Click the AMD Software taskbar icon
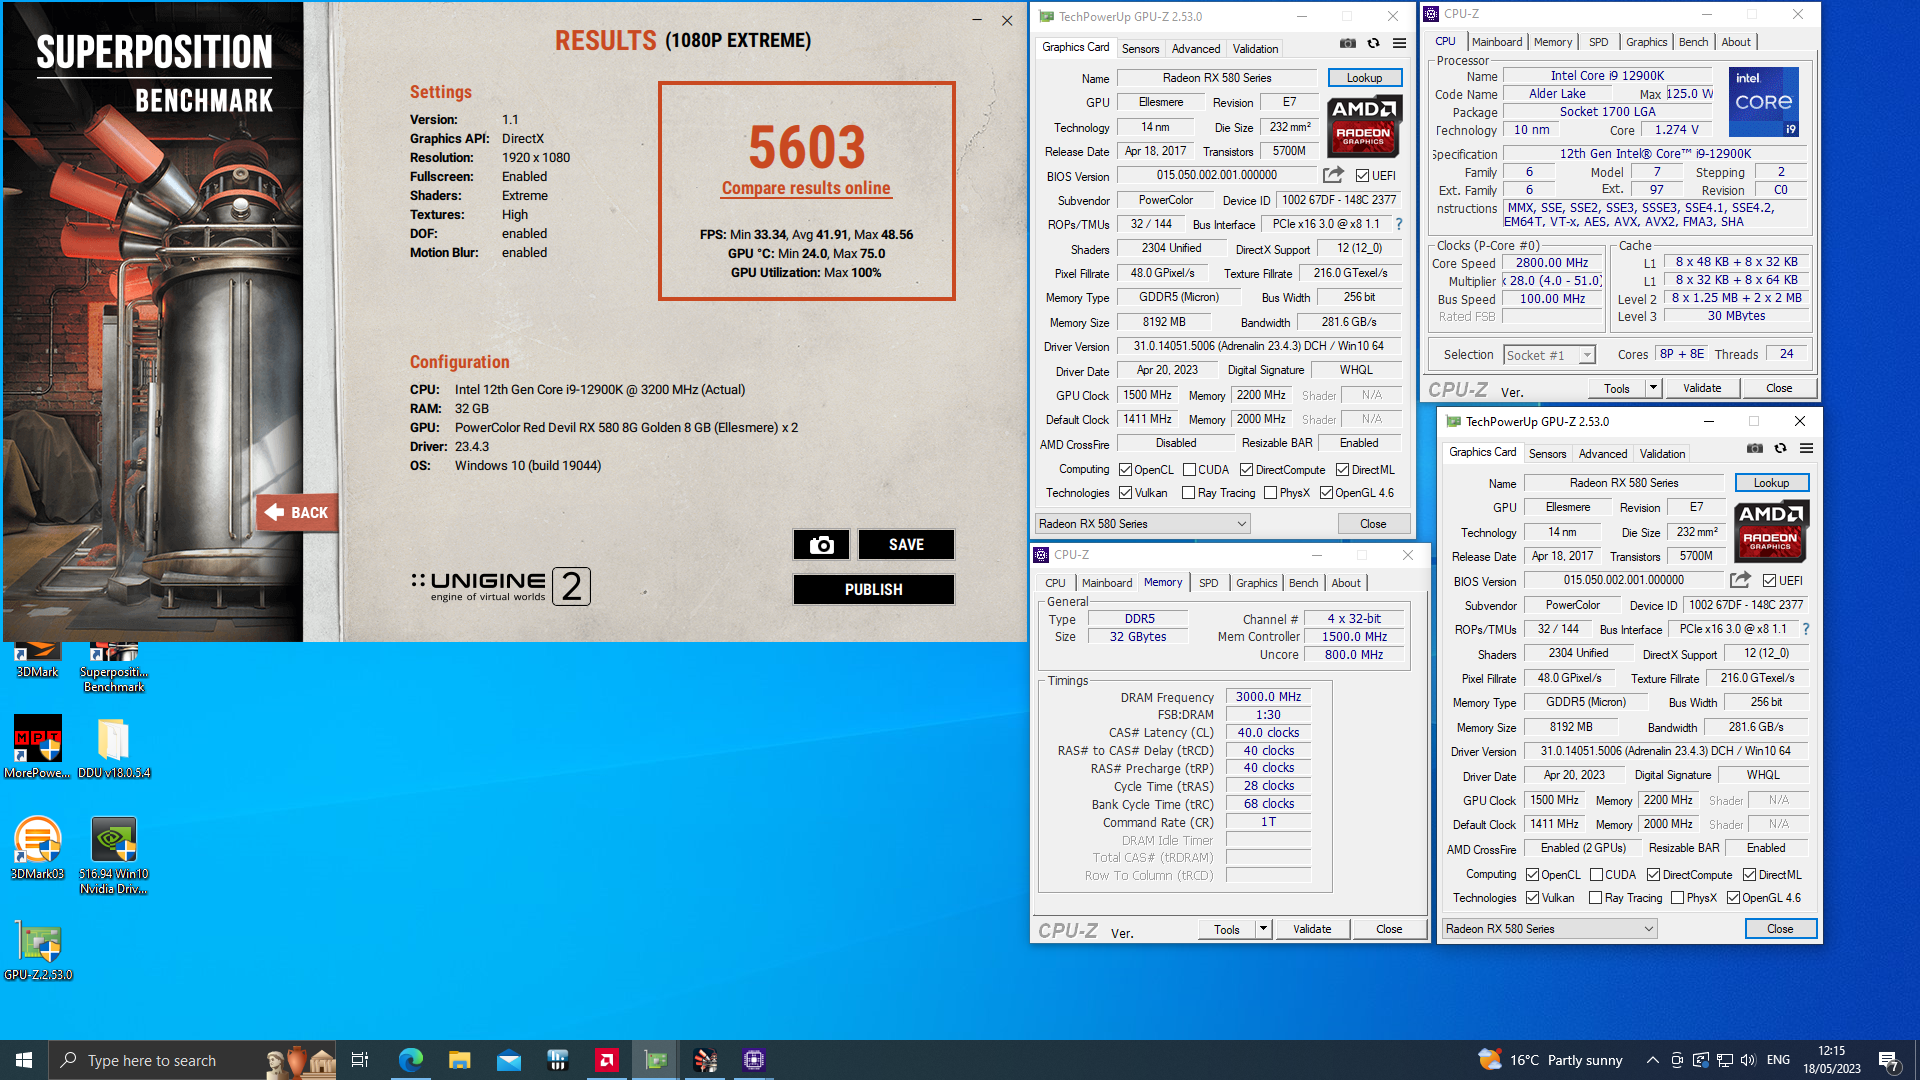Image resolution: width=1920 pixels, height=1080 pixels. pyautogui.click(x=607, y=1060)
